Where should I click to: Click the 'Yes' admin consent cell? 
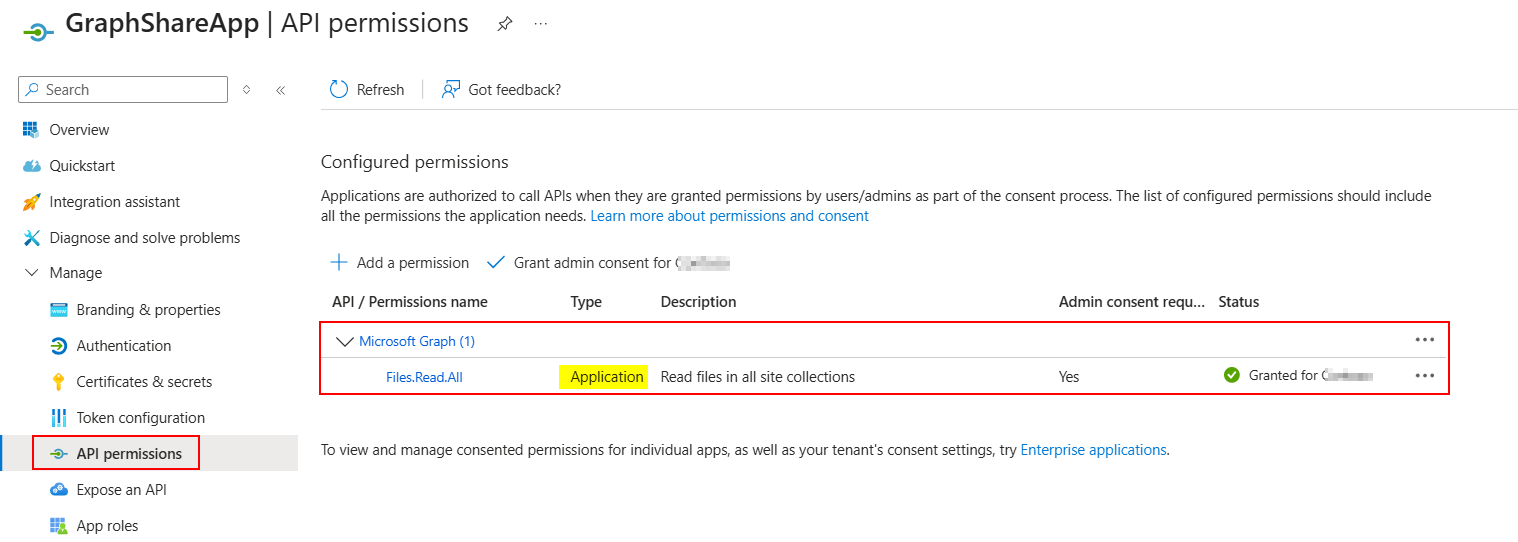1069,377
